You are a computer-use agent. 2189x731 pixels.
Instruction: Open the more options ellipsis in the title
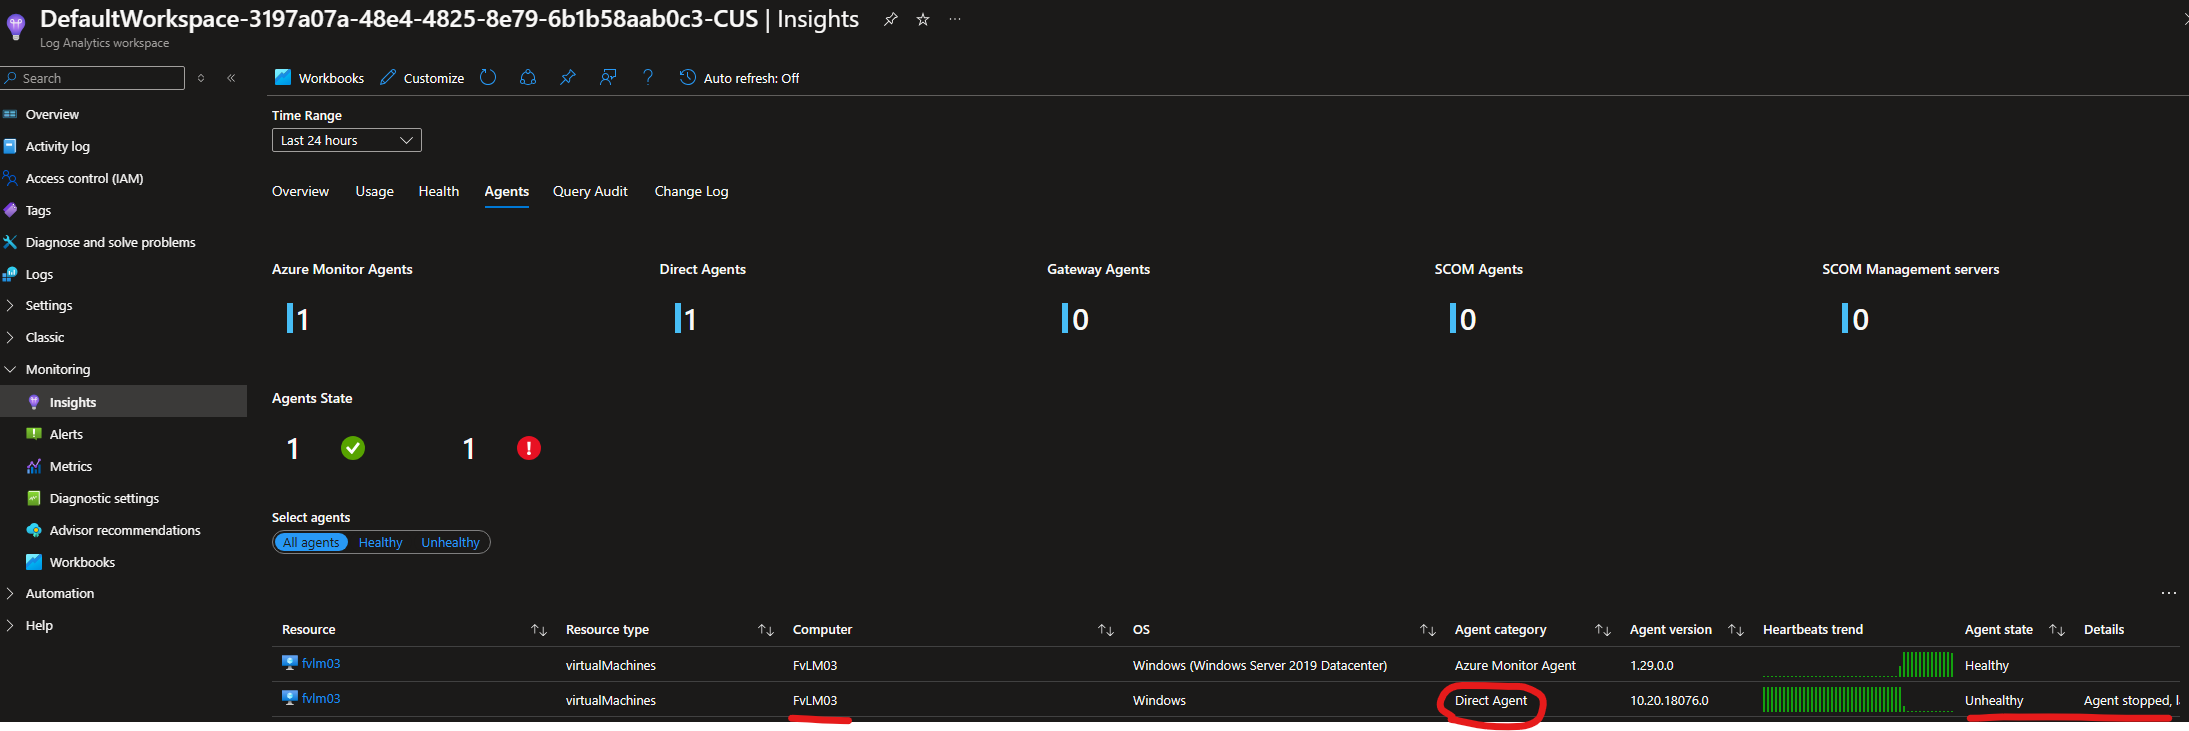click(x=955, y=19)
